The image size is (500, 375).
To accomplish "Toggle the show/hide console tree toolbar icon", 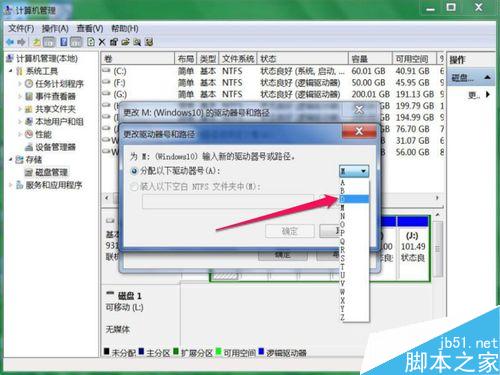I will click(49, 42).
